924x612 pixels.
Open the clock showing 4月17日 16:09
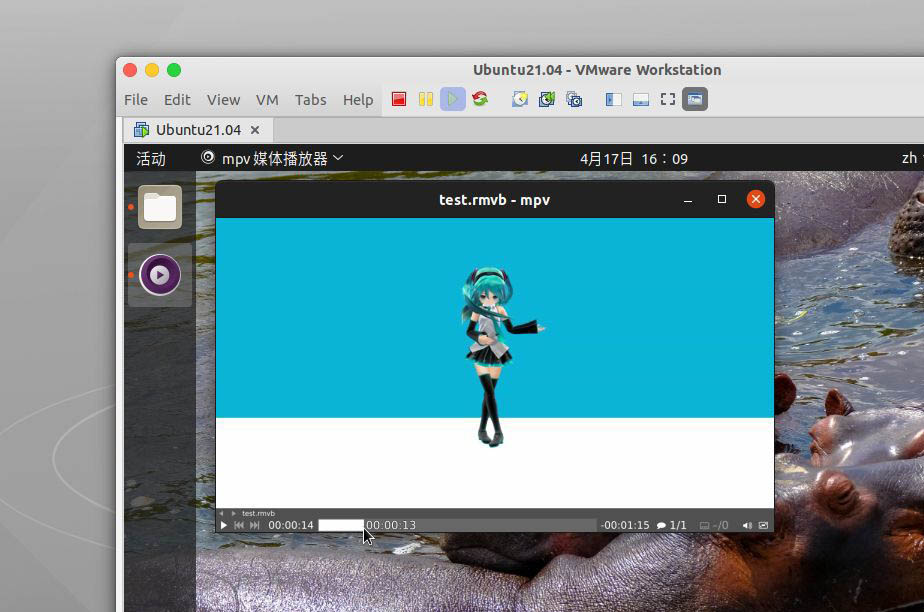[634, 158]
